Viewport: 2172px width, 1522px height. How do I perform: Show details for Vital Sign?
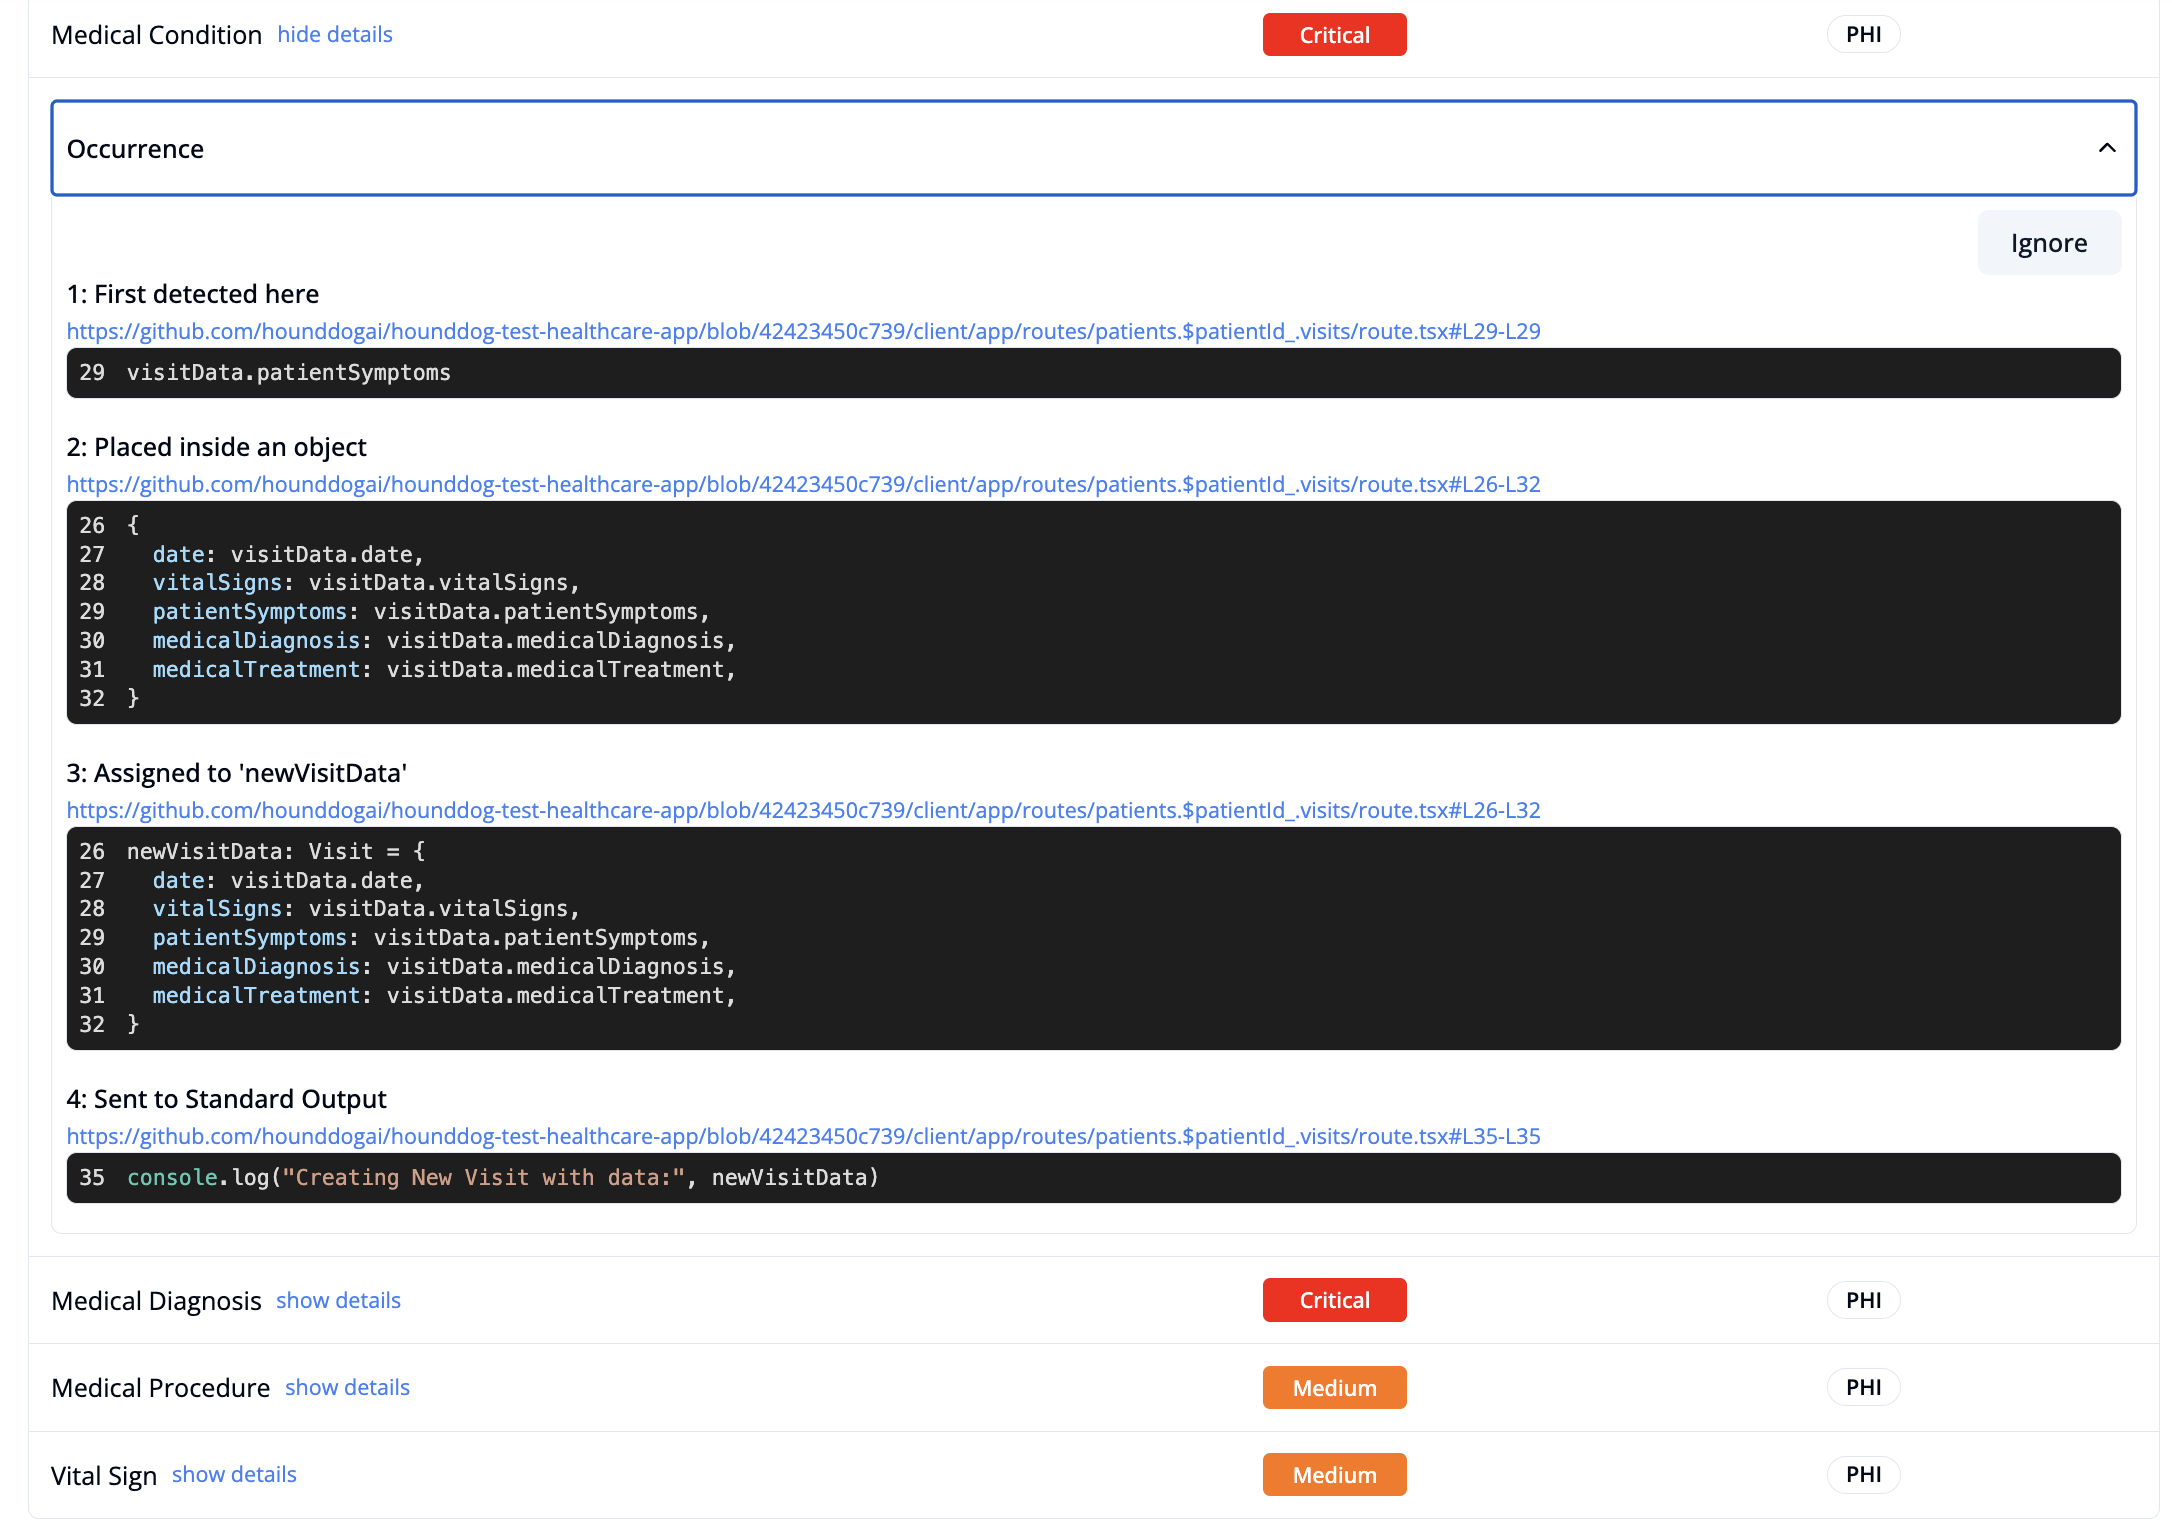(234, 1474)
